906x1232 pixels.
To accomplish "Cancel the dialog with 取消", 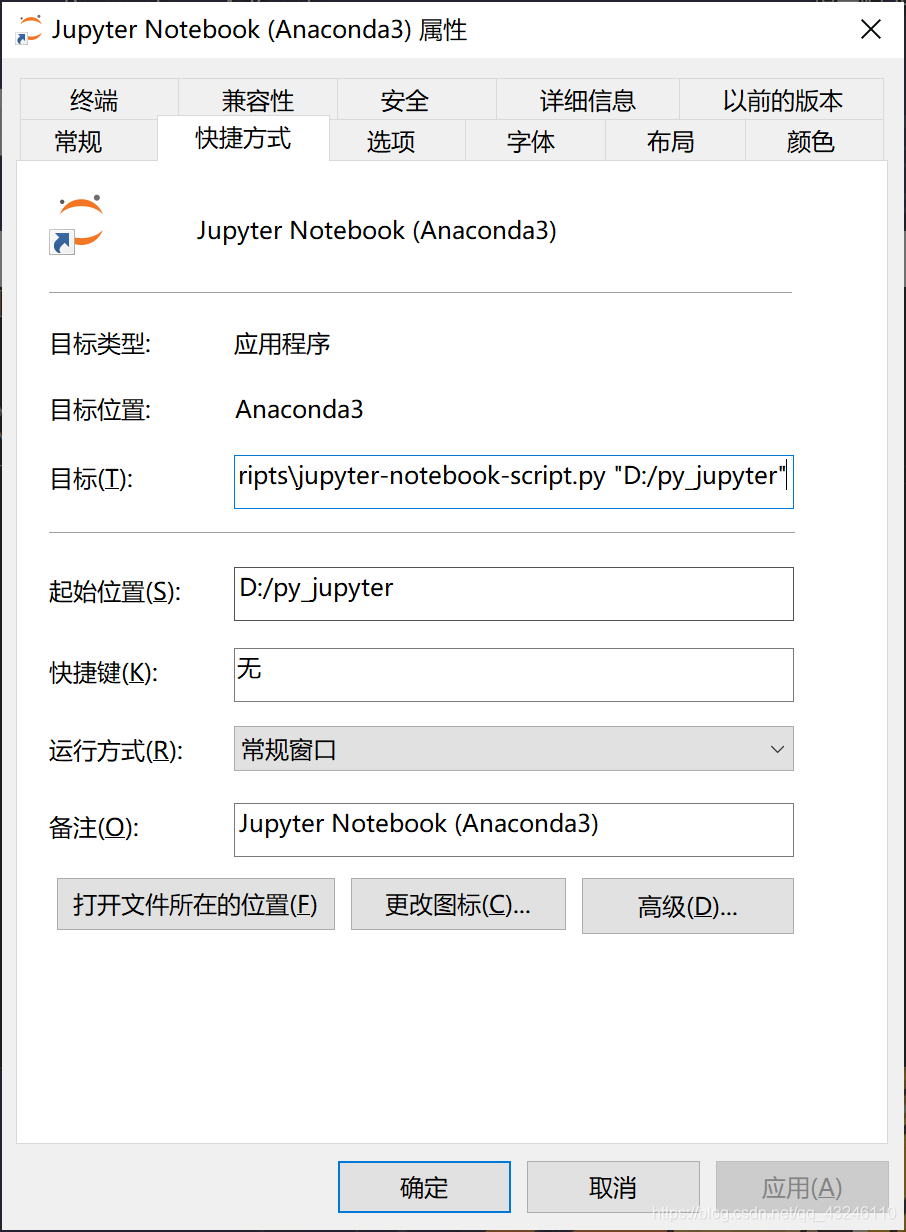I will [613, 1187].
